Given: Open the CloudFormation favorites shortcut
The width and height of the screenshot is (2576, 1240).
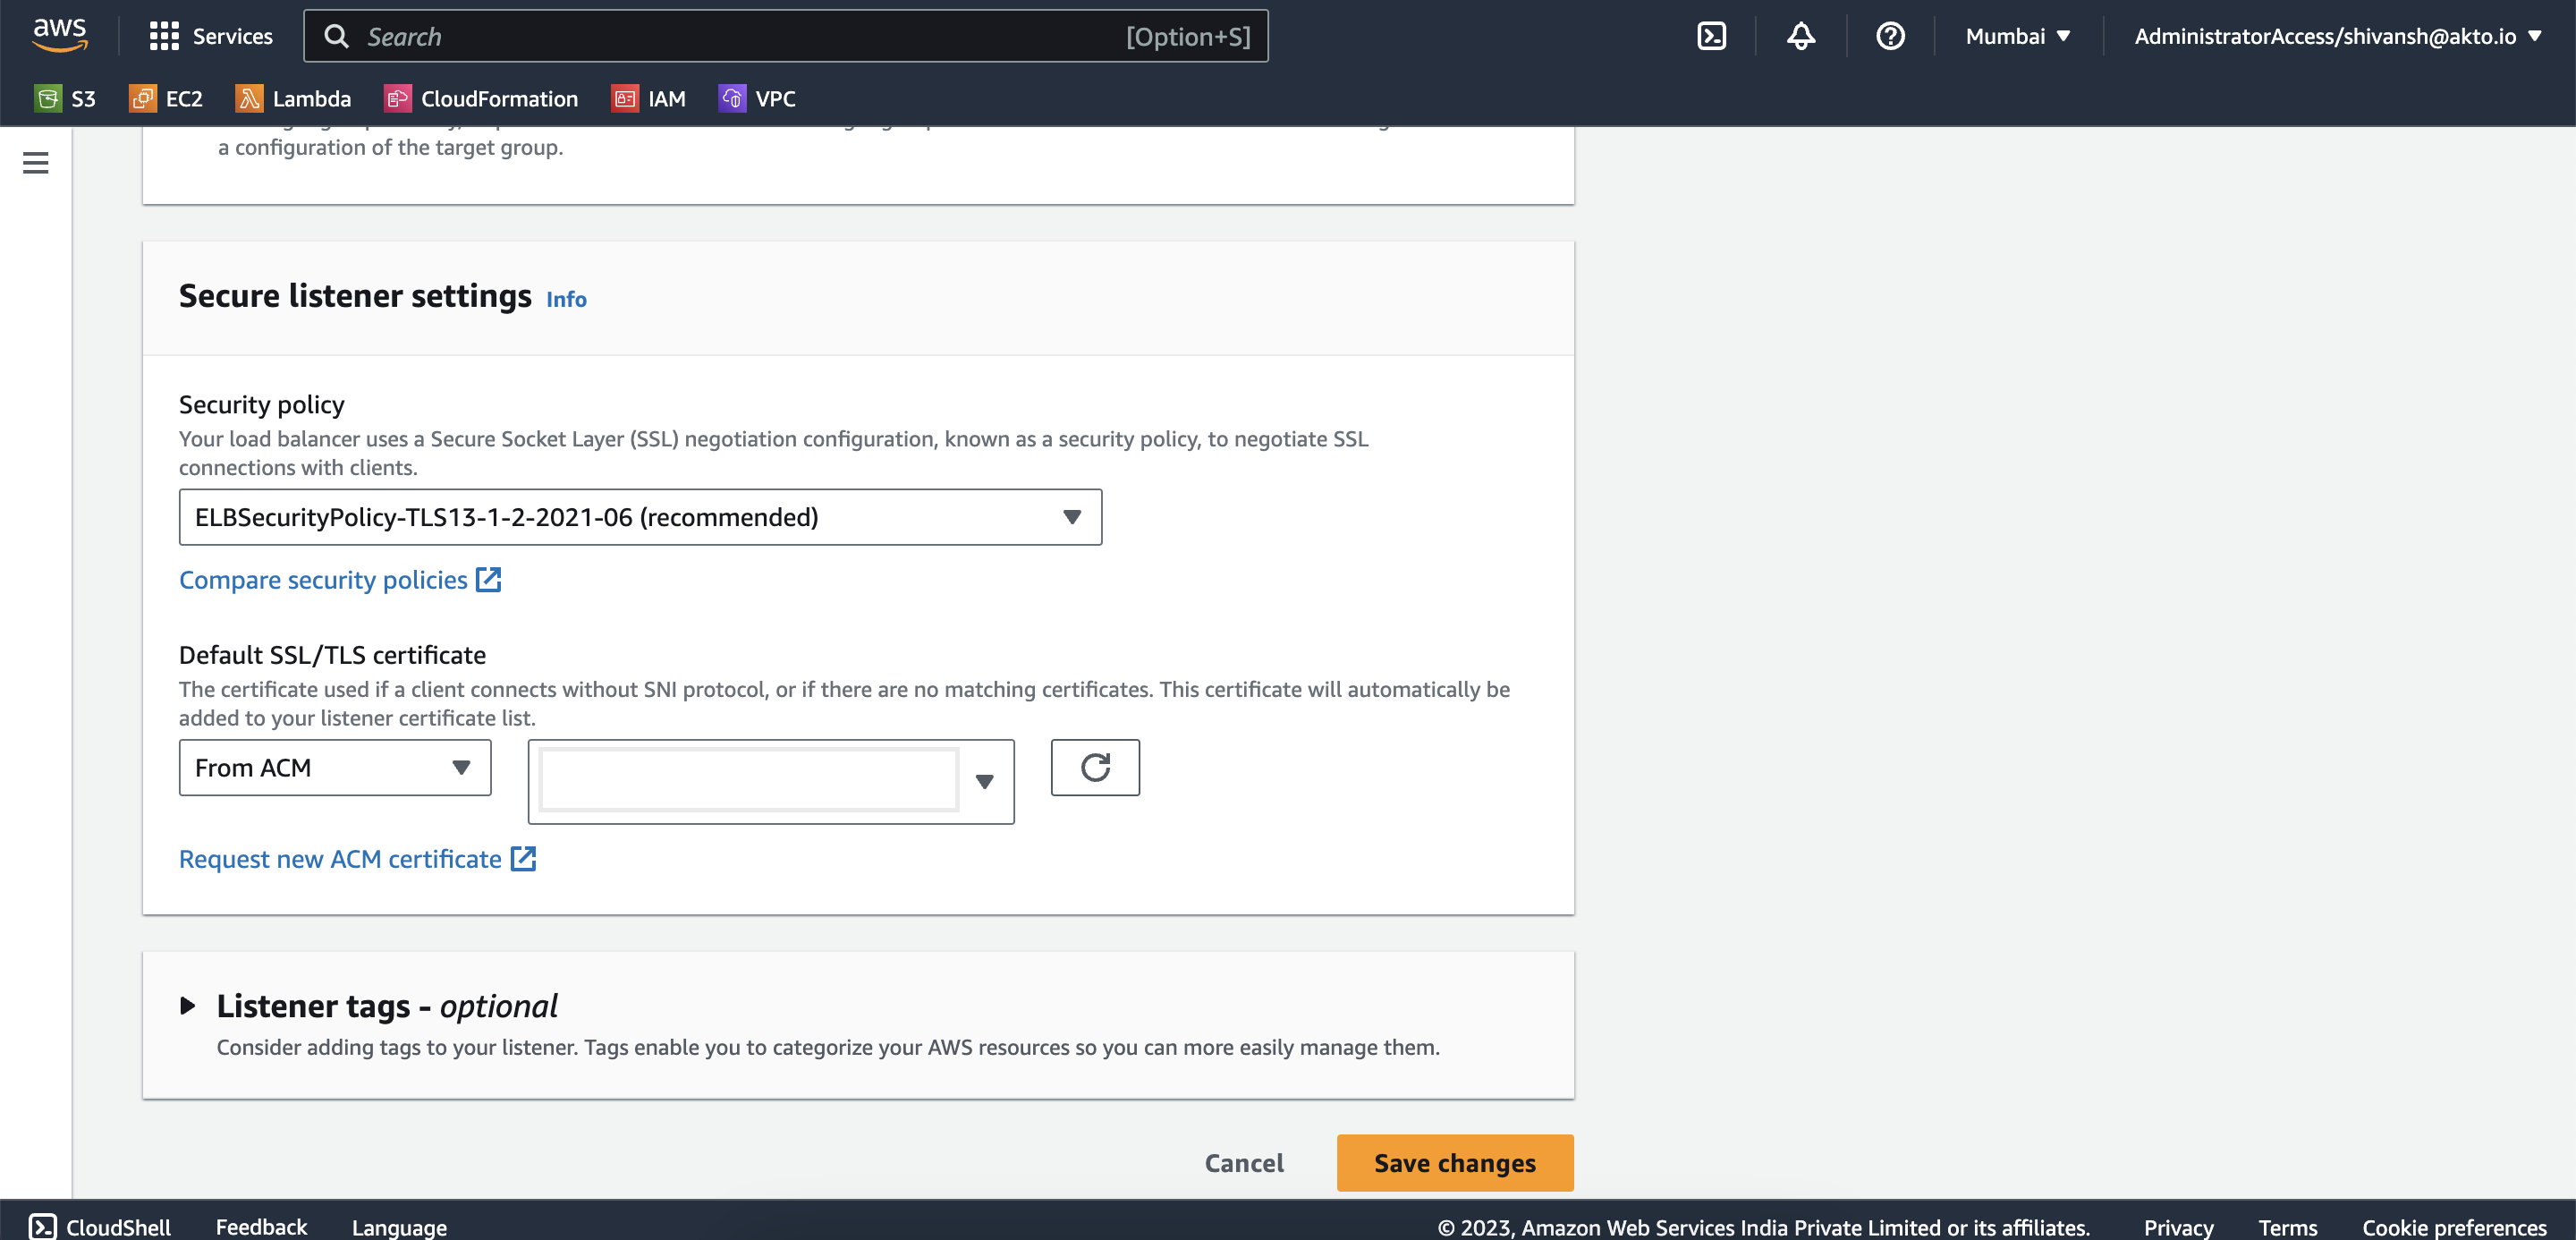Looking at the screenshot, I should coord(481,98).
